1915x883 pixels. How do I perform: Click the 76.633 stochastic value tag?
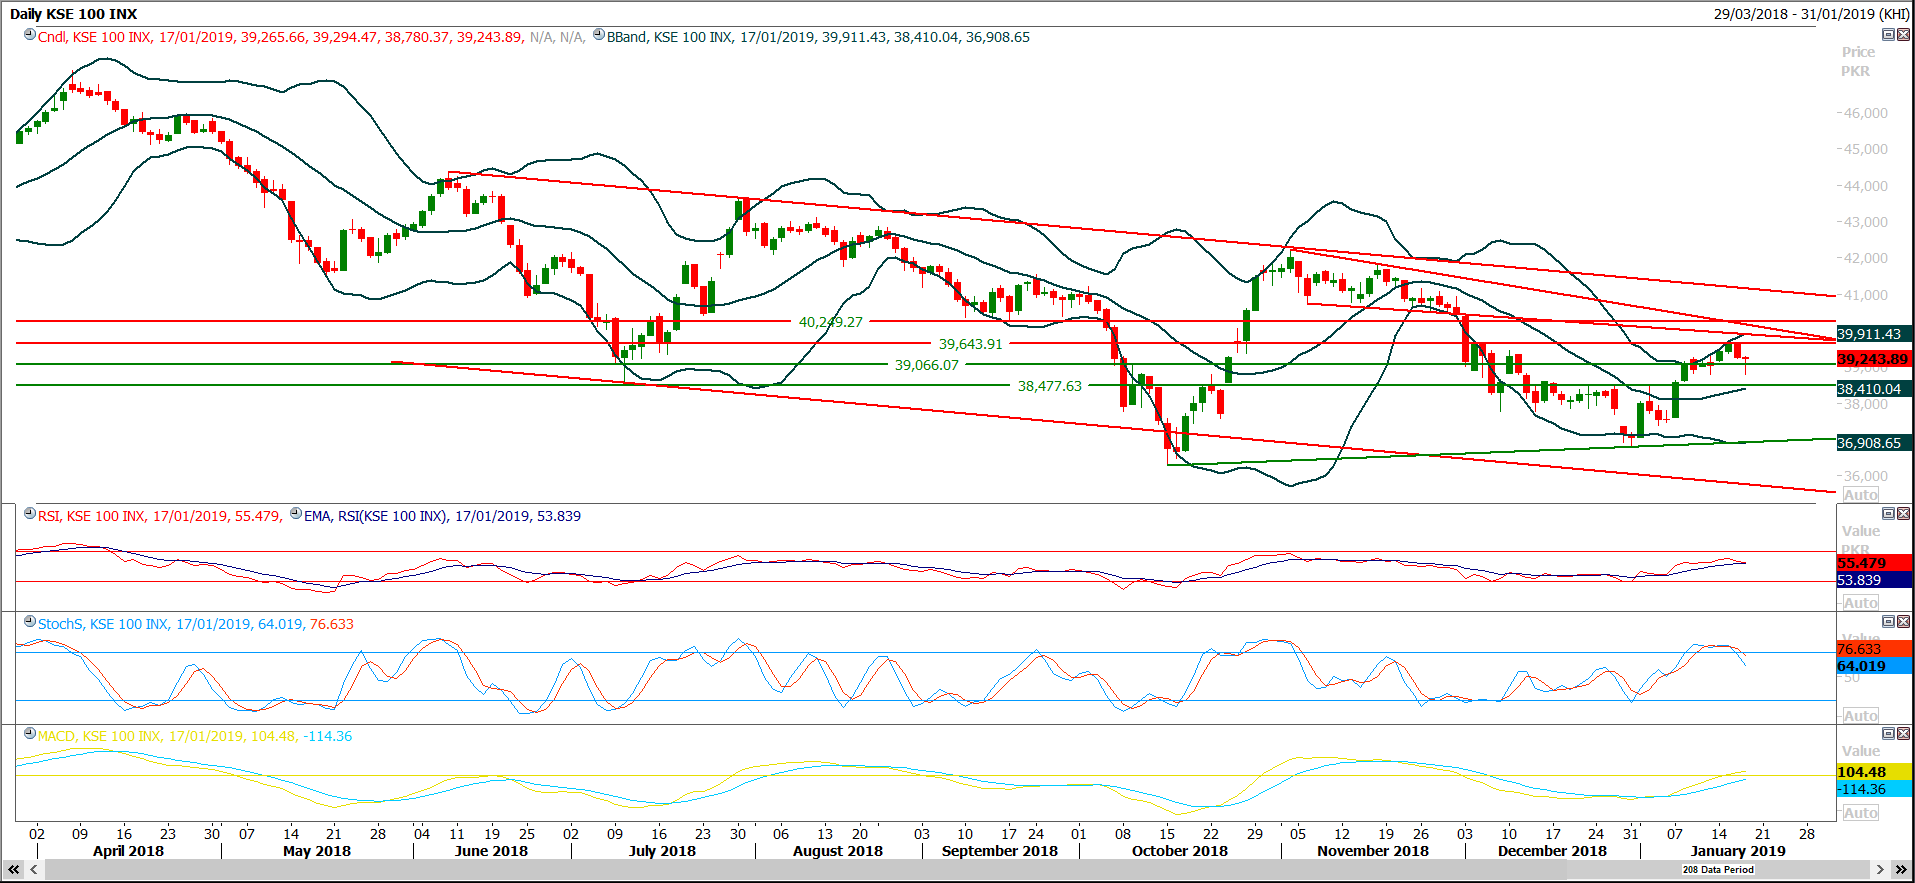(1874, 649)
